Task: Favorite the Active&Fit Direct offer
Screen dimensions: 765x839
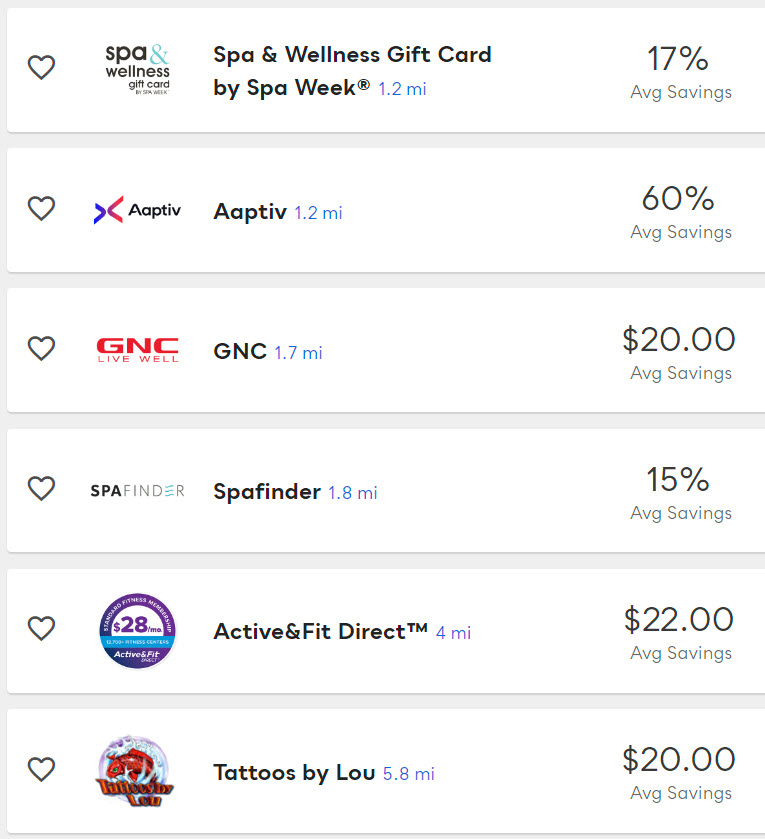Action: [x=41, y=628]
